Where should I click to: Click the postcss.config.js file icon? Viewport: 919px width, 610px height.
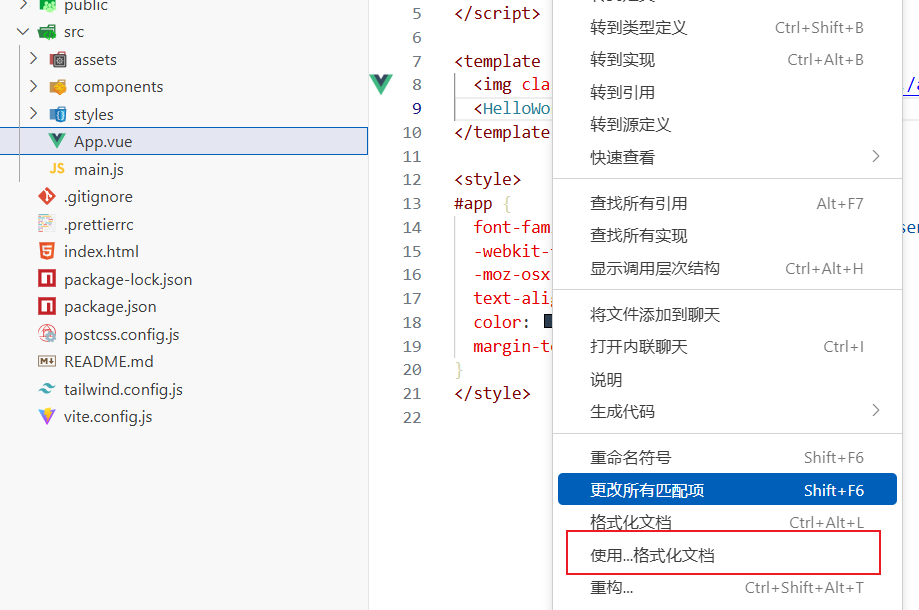pos(47,334)
